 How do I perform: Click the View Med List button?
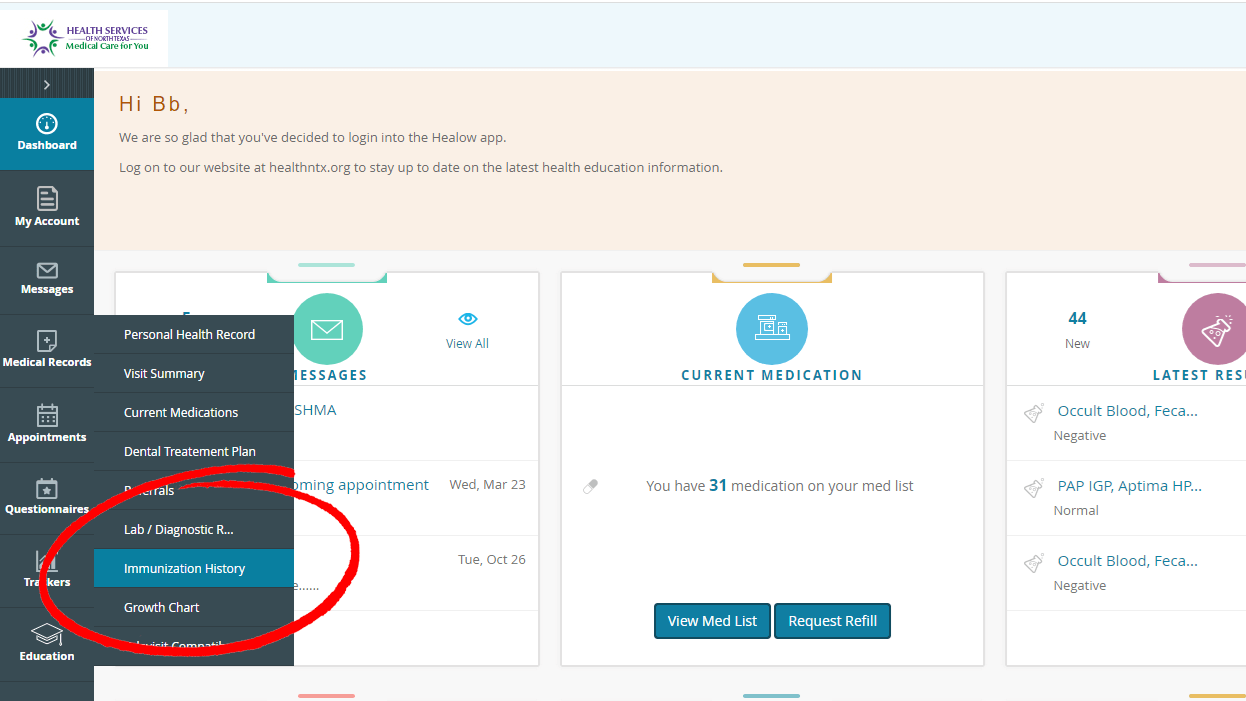712,620
